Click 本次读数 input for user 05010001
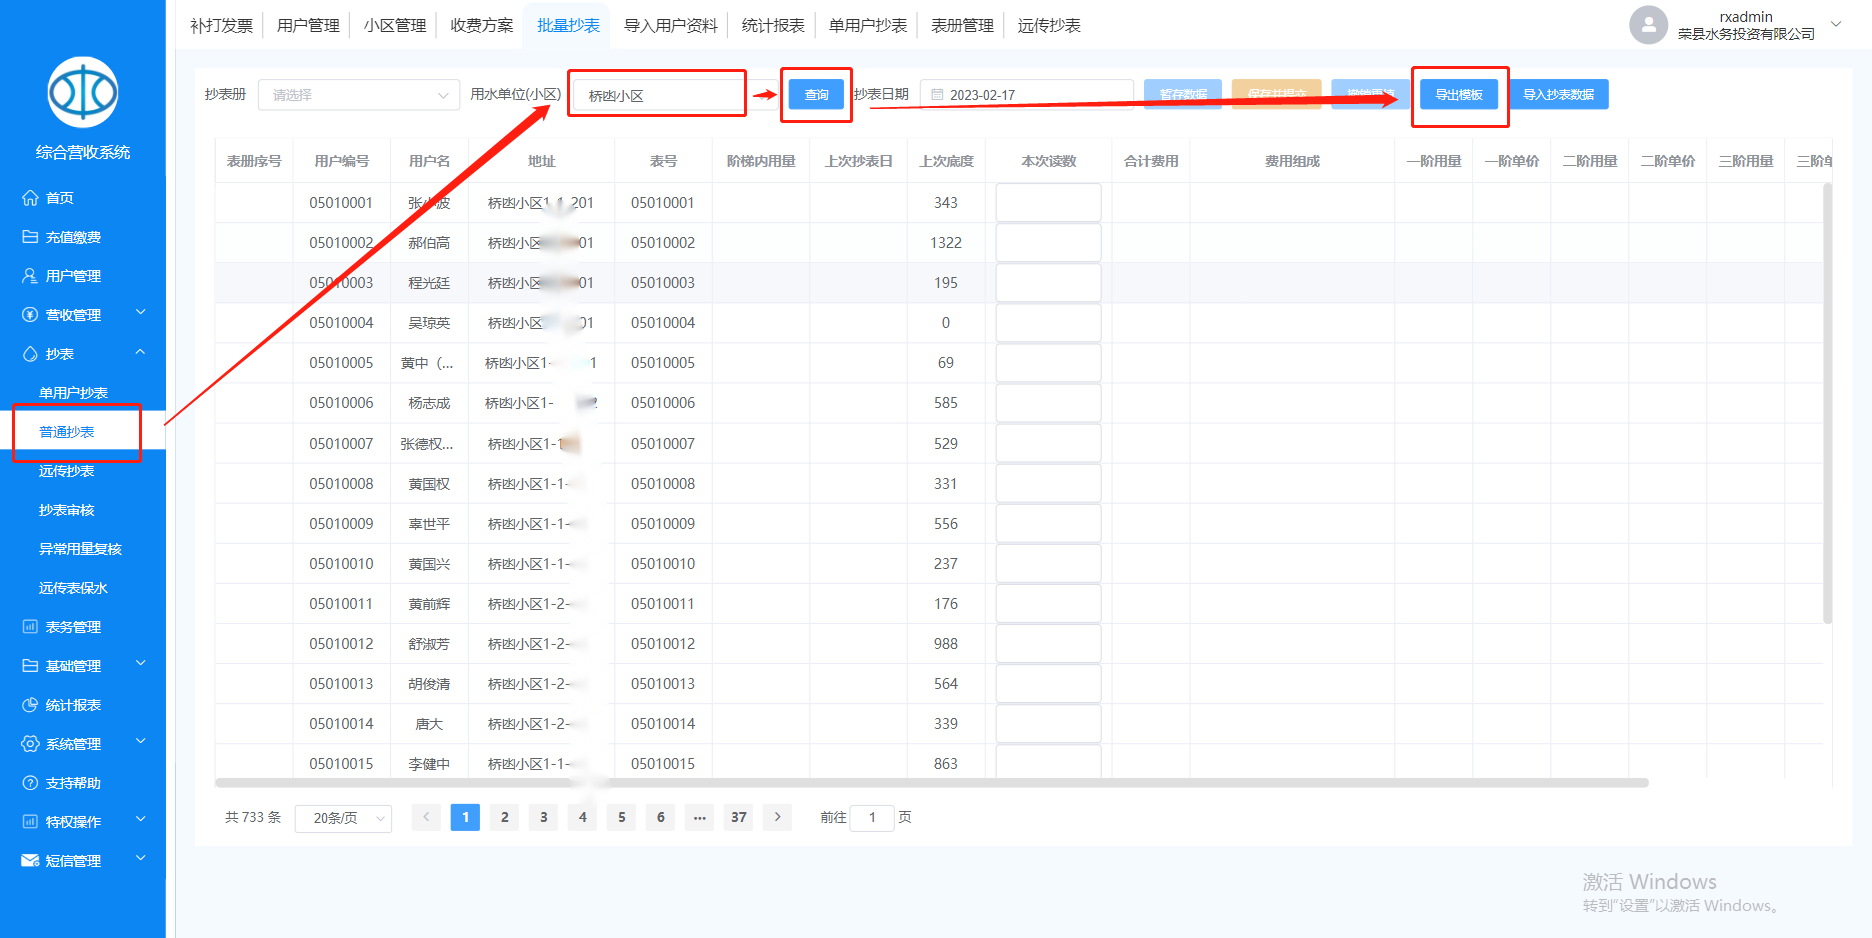This screenshot has height=938, width=1872. (1048, 203)
